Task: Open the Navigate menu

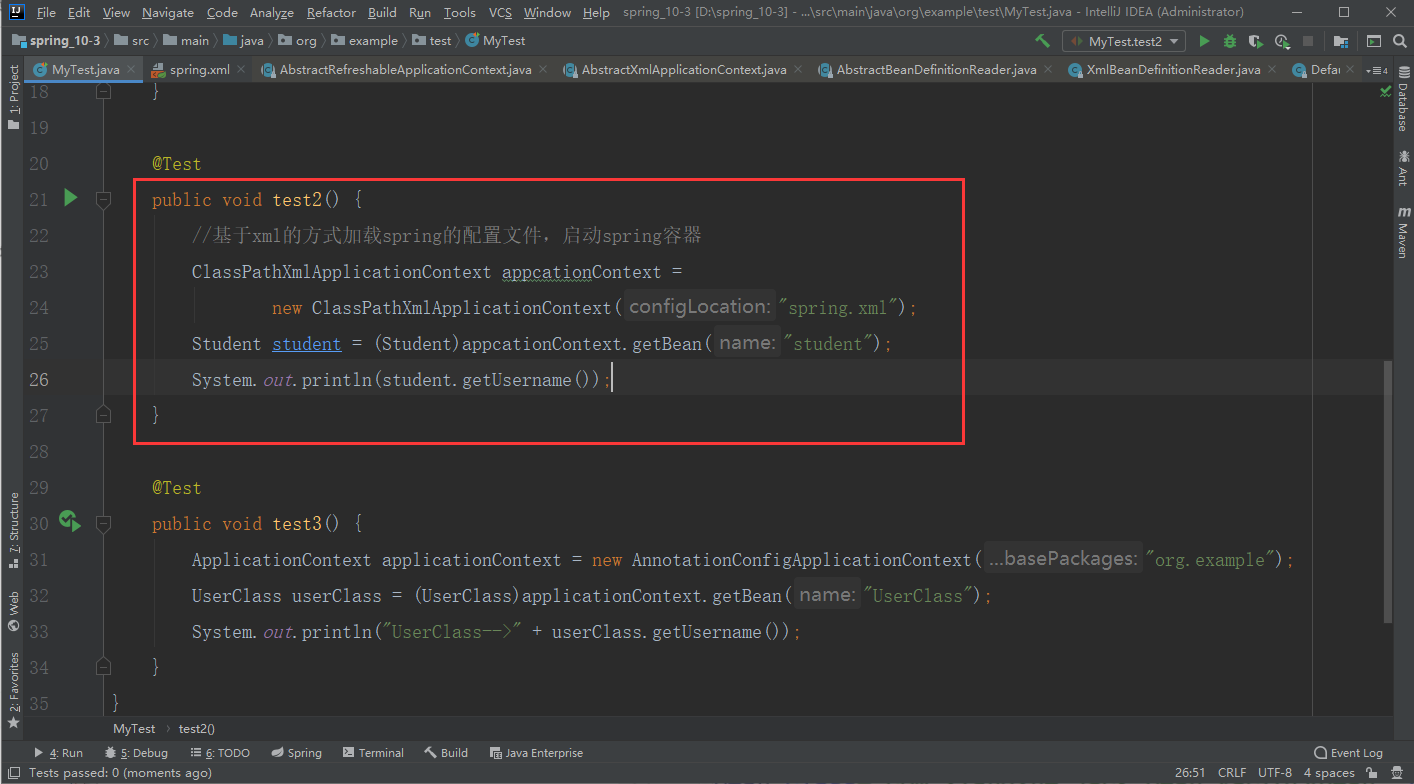Action: click(168, 12)
